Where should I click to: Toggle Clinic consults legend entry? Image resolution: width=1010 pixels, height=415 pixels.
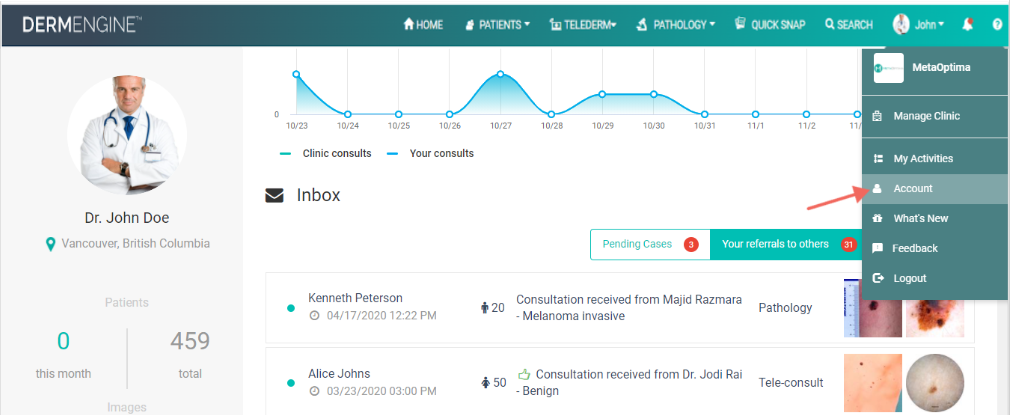pos(325,153)
